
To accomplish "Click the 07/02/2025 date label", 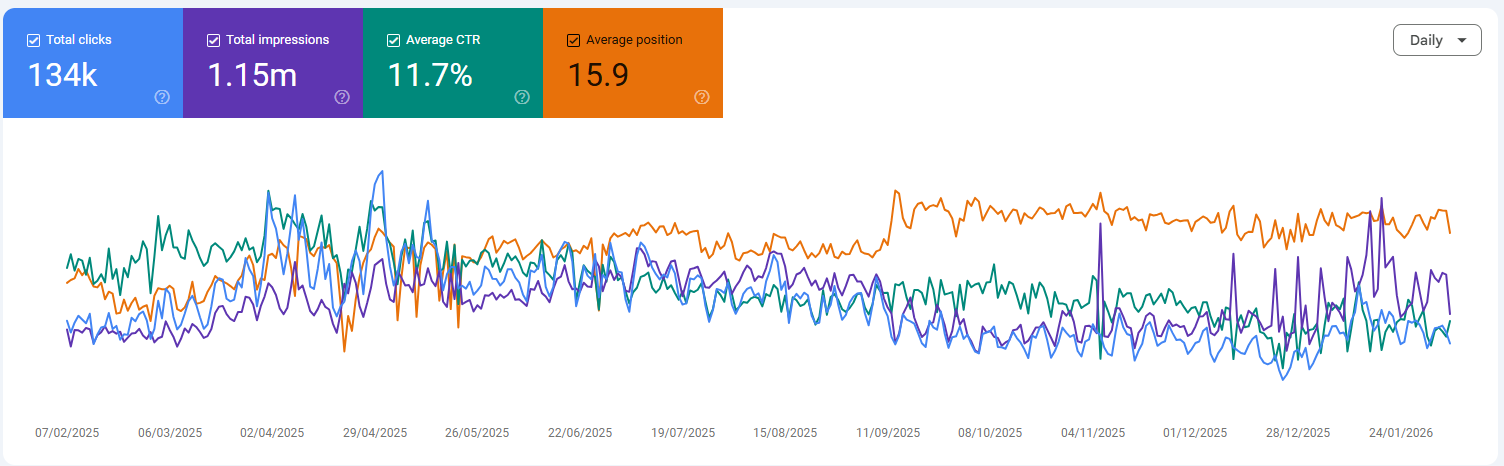I will click(67, 433).
